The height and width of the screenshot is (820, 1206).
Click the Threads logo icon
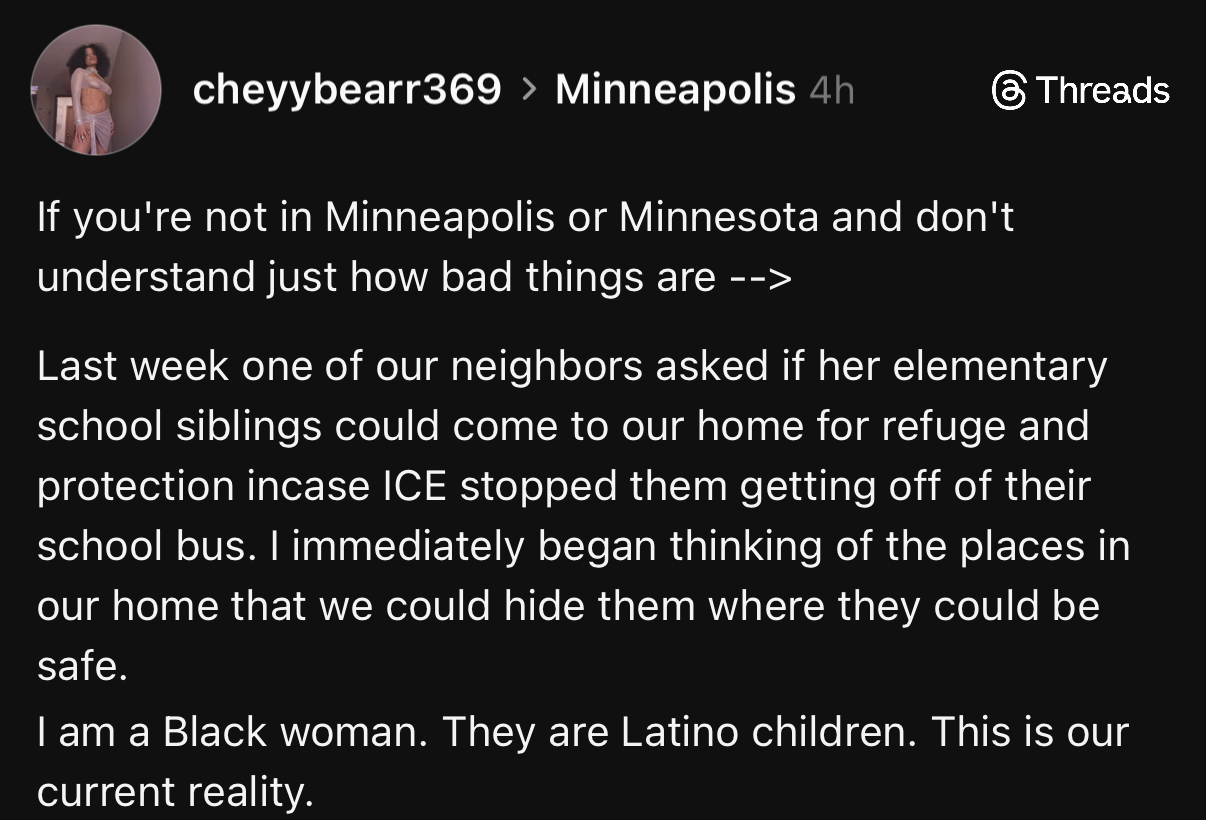(x=1009, y=90)
